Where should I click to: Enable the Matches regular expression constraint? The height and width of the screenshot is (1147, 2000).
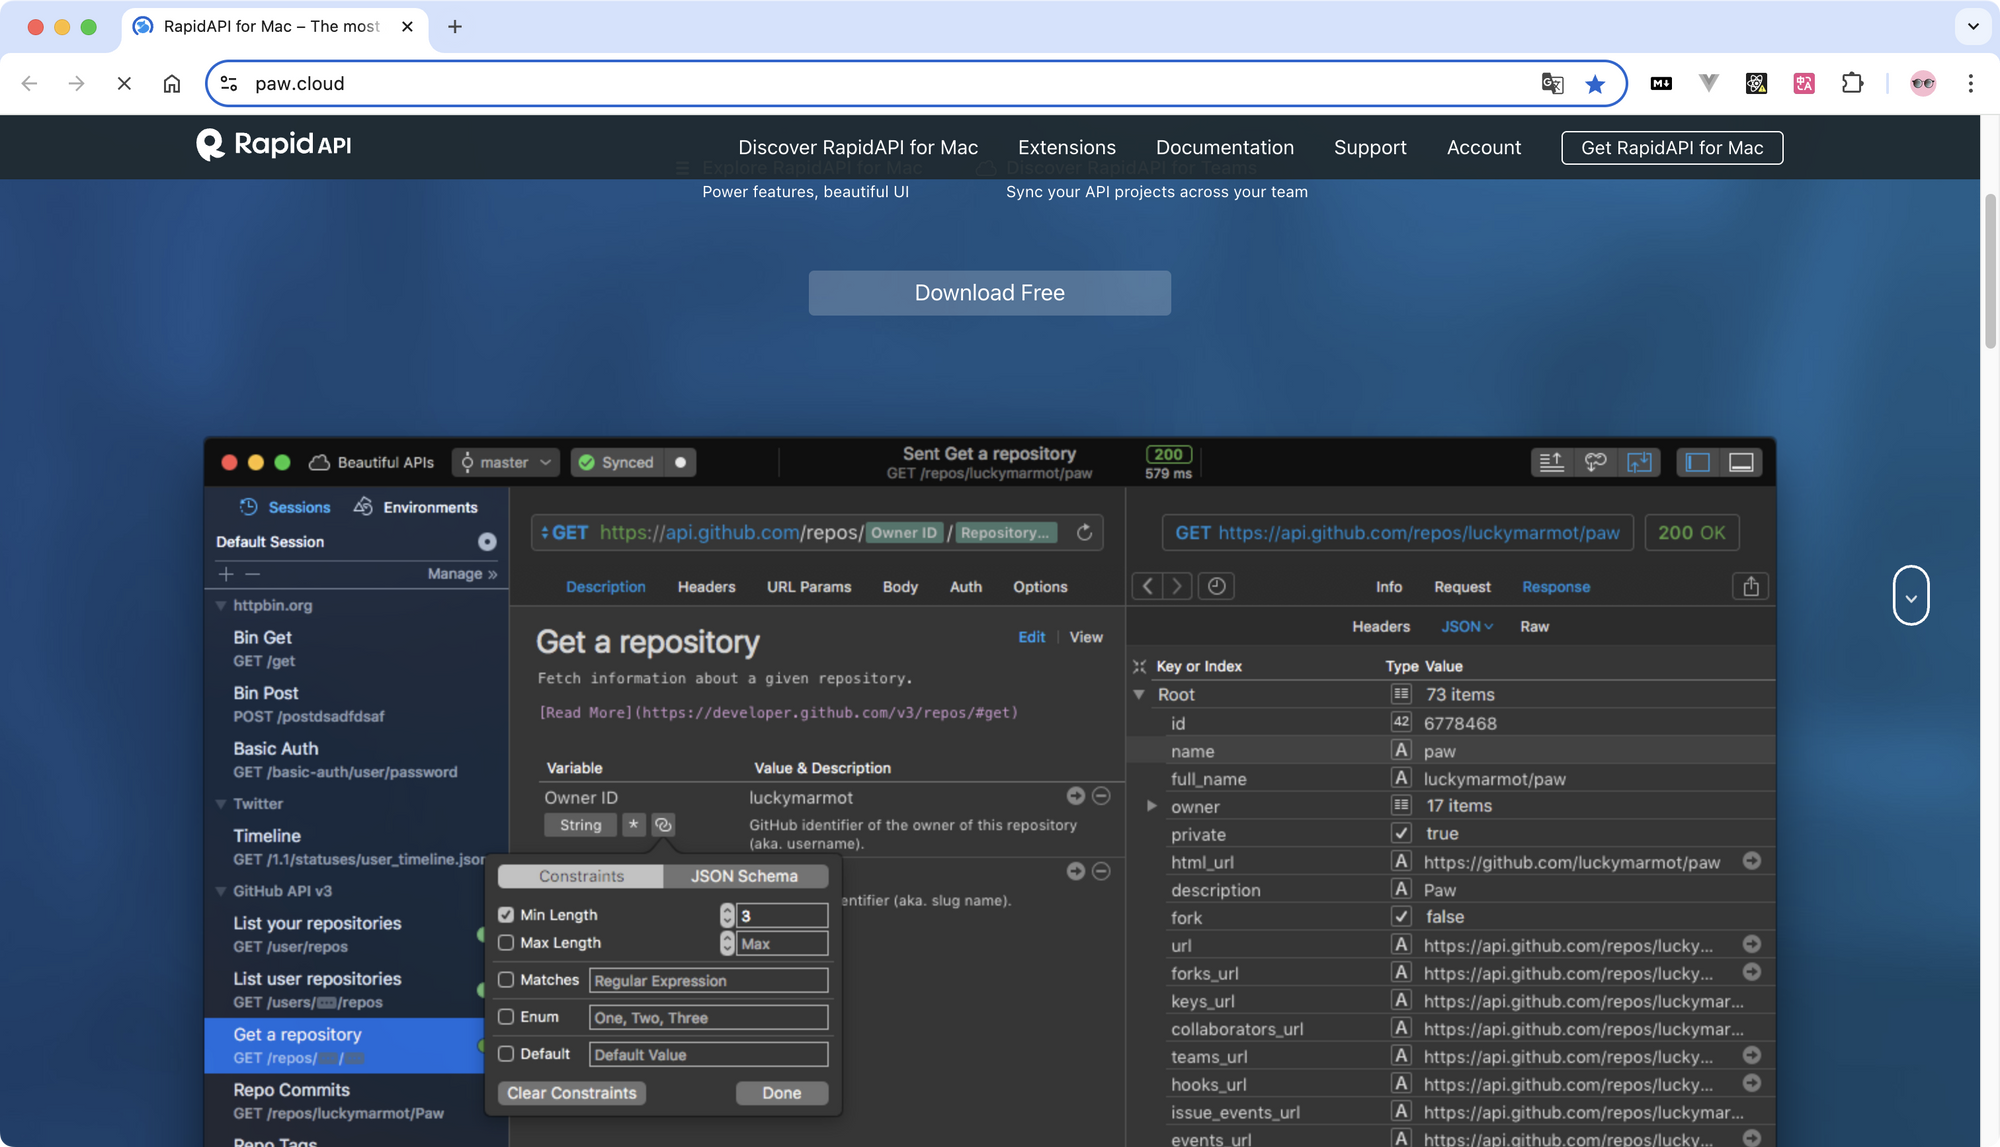pos(506,980)
